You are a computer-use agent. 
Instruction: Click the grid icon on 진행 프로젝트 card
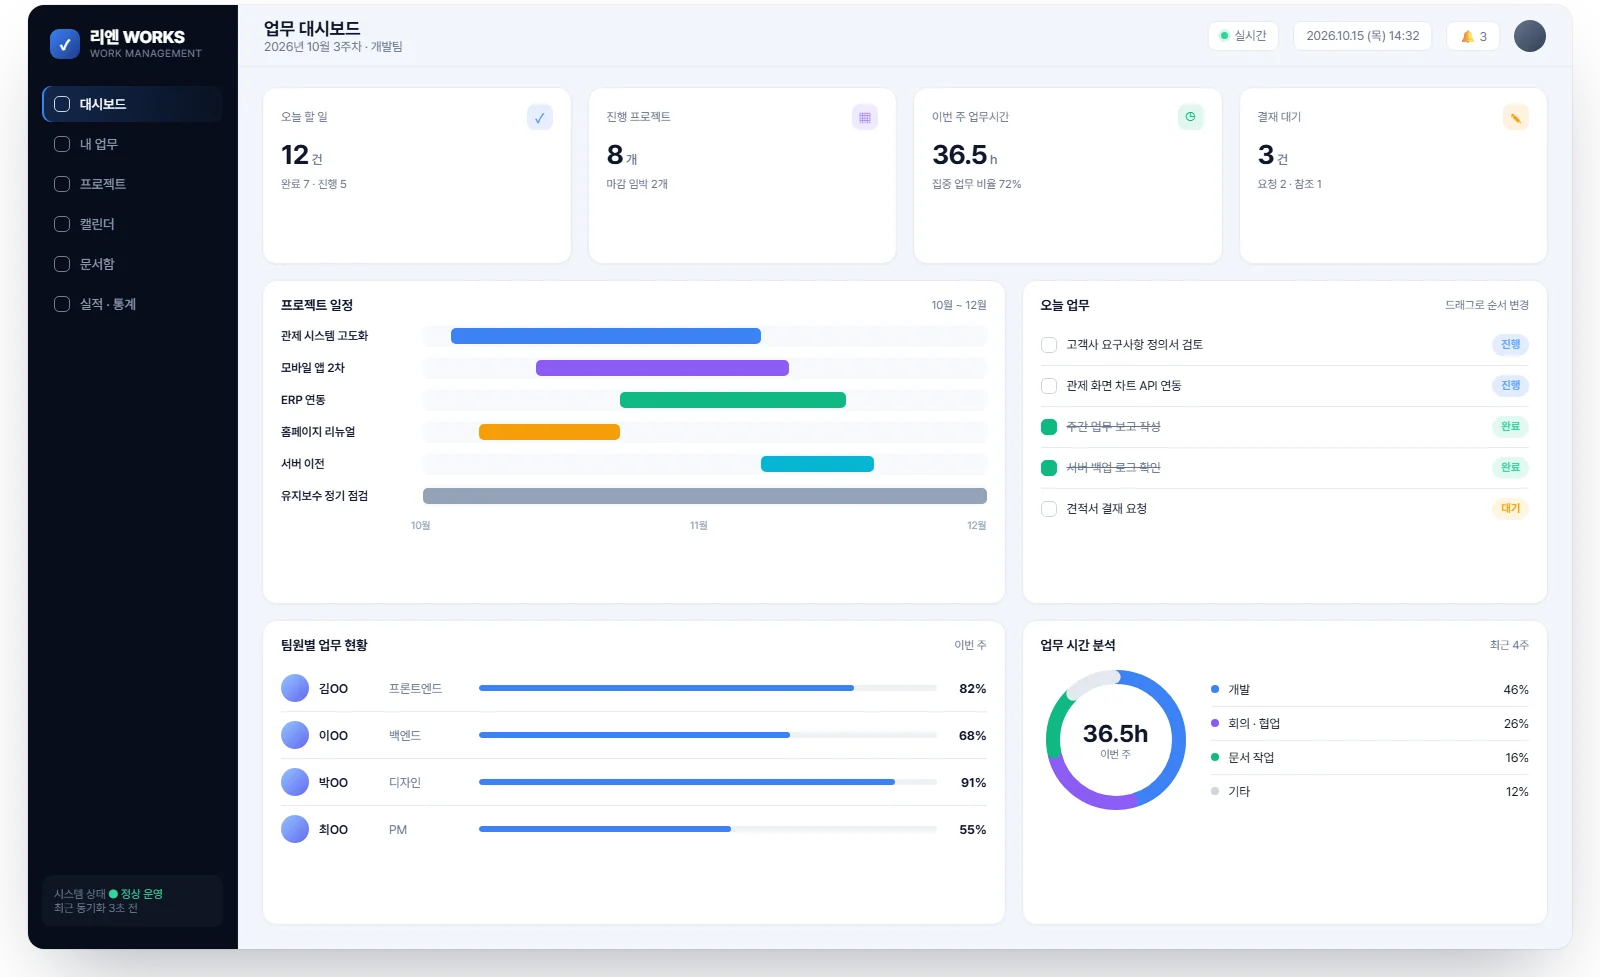point(865,117)
